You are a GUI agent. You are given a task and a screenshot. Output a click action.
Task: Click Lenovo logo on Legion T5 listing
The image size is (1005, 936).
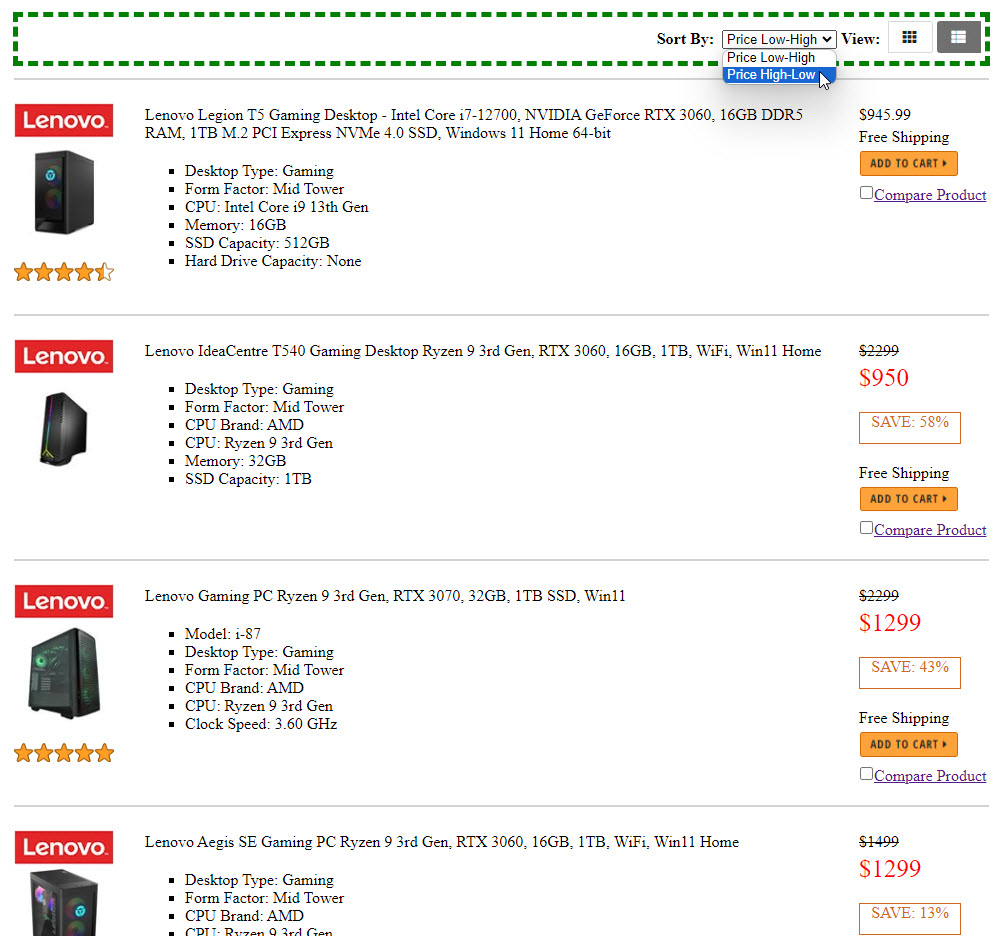coord(64,121)
